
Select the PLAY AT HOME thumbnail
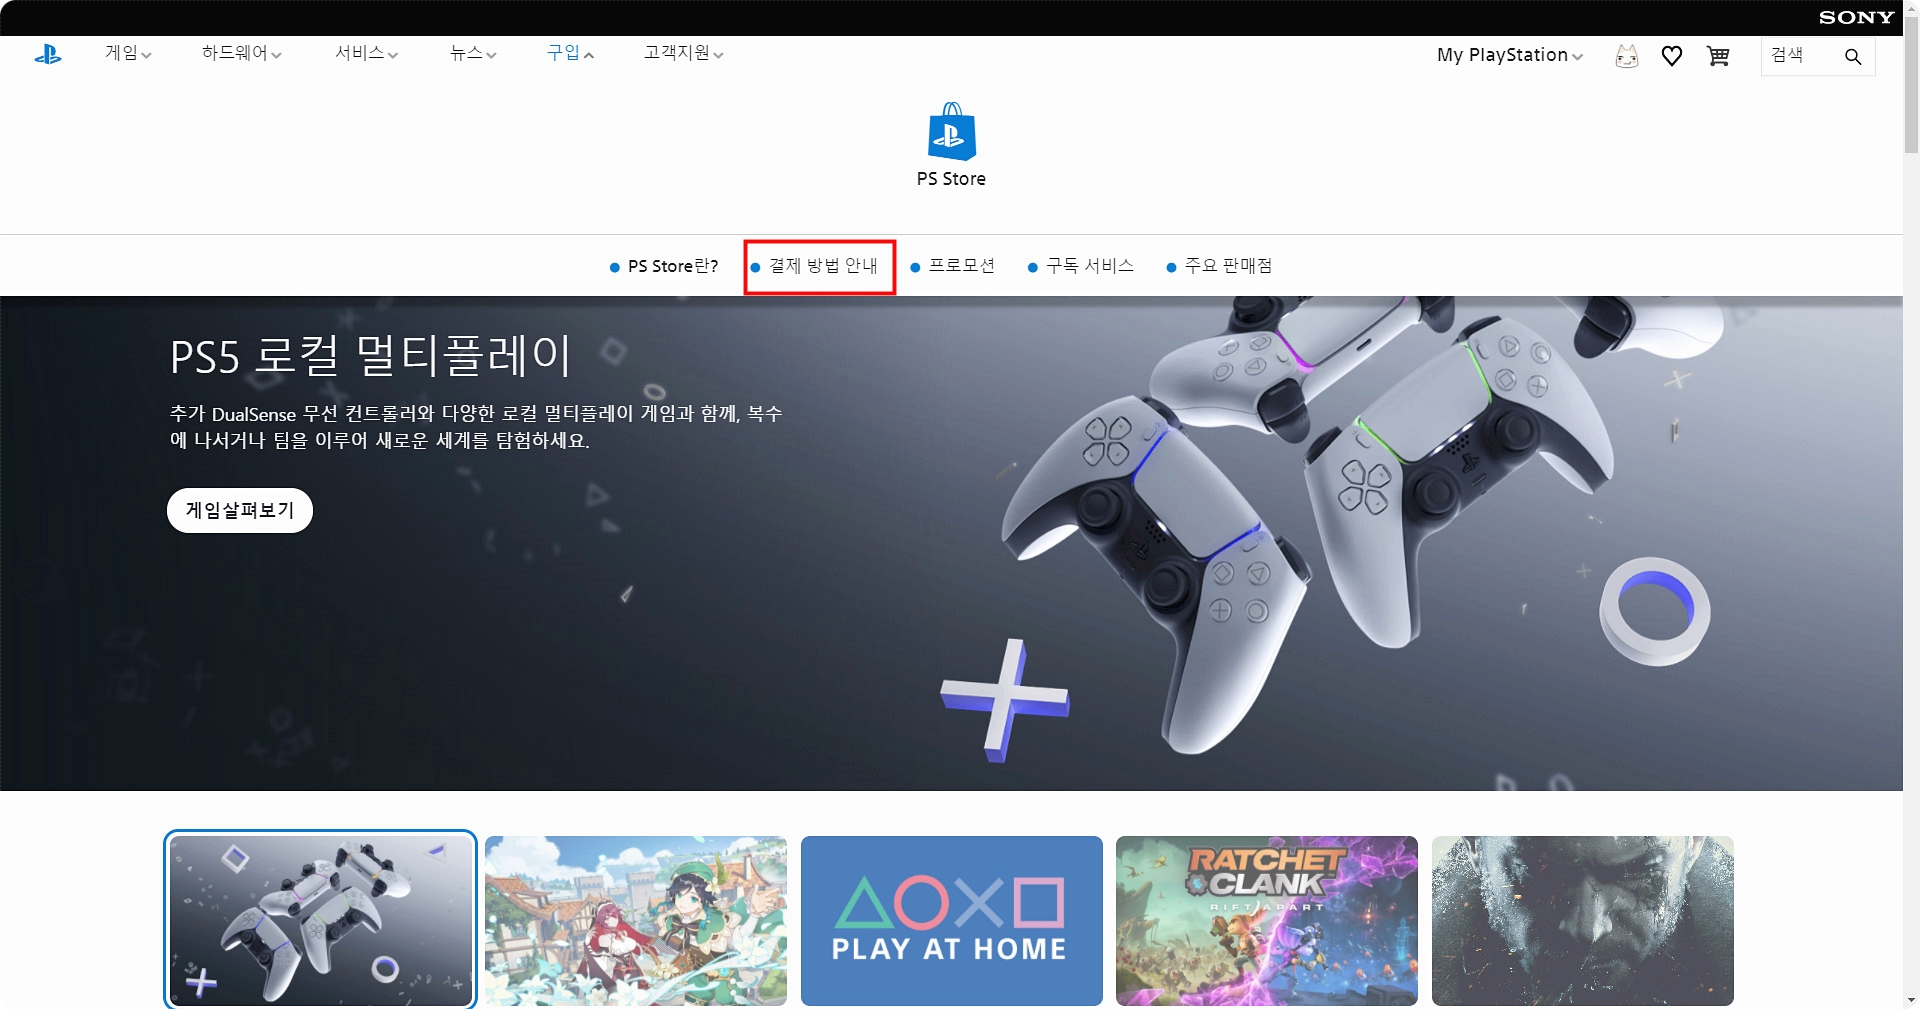pyautogui.click(x=952, y=921)
